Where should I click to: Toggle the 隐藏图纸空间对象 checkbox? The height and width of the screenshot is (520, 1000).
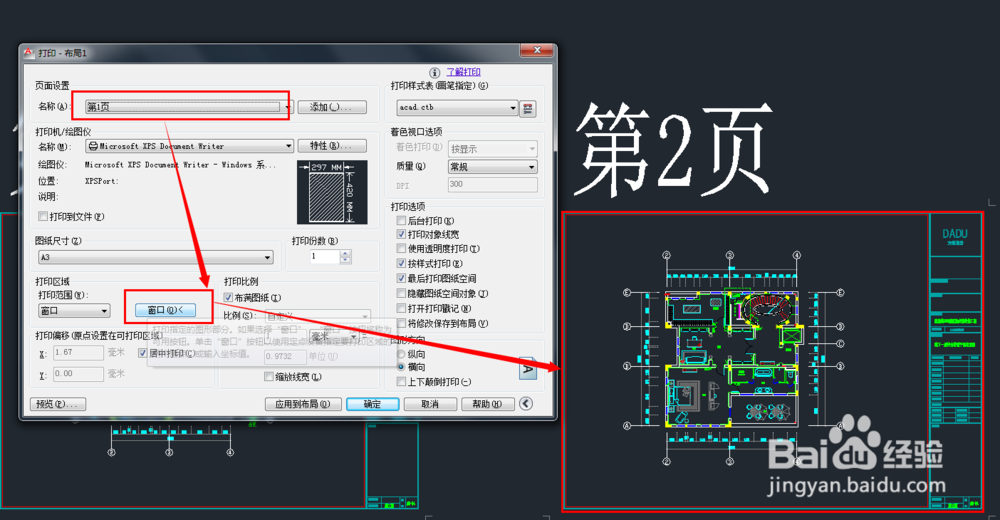click(401, 293)
